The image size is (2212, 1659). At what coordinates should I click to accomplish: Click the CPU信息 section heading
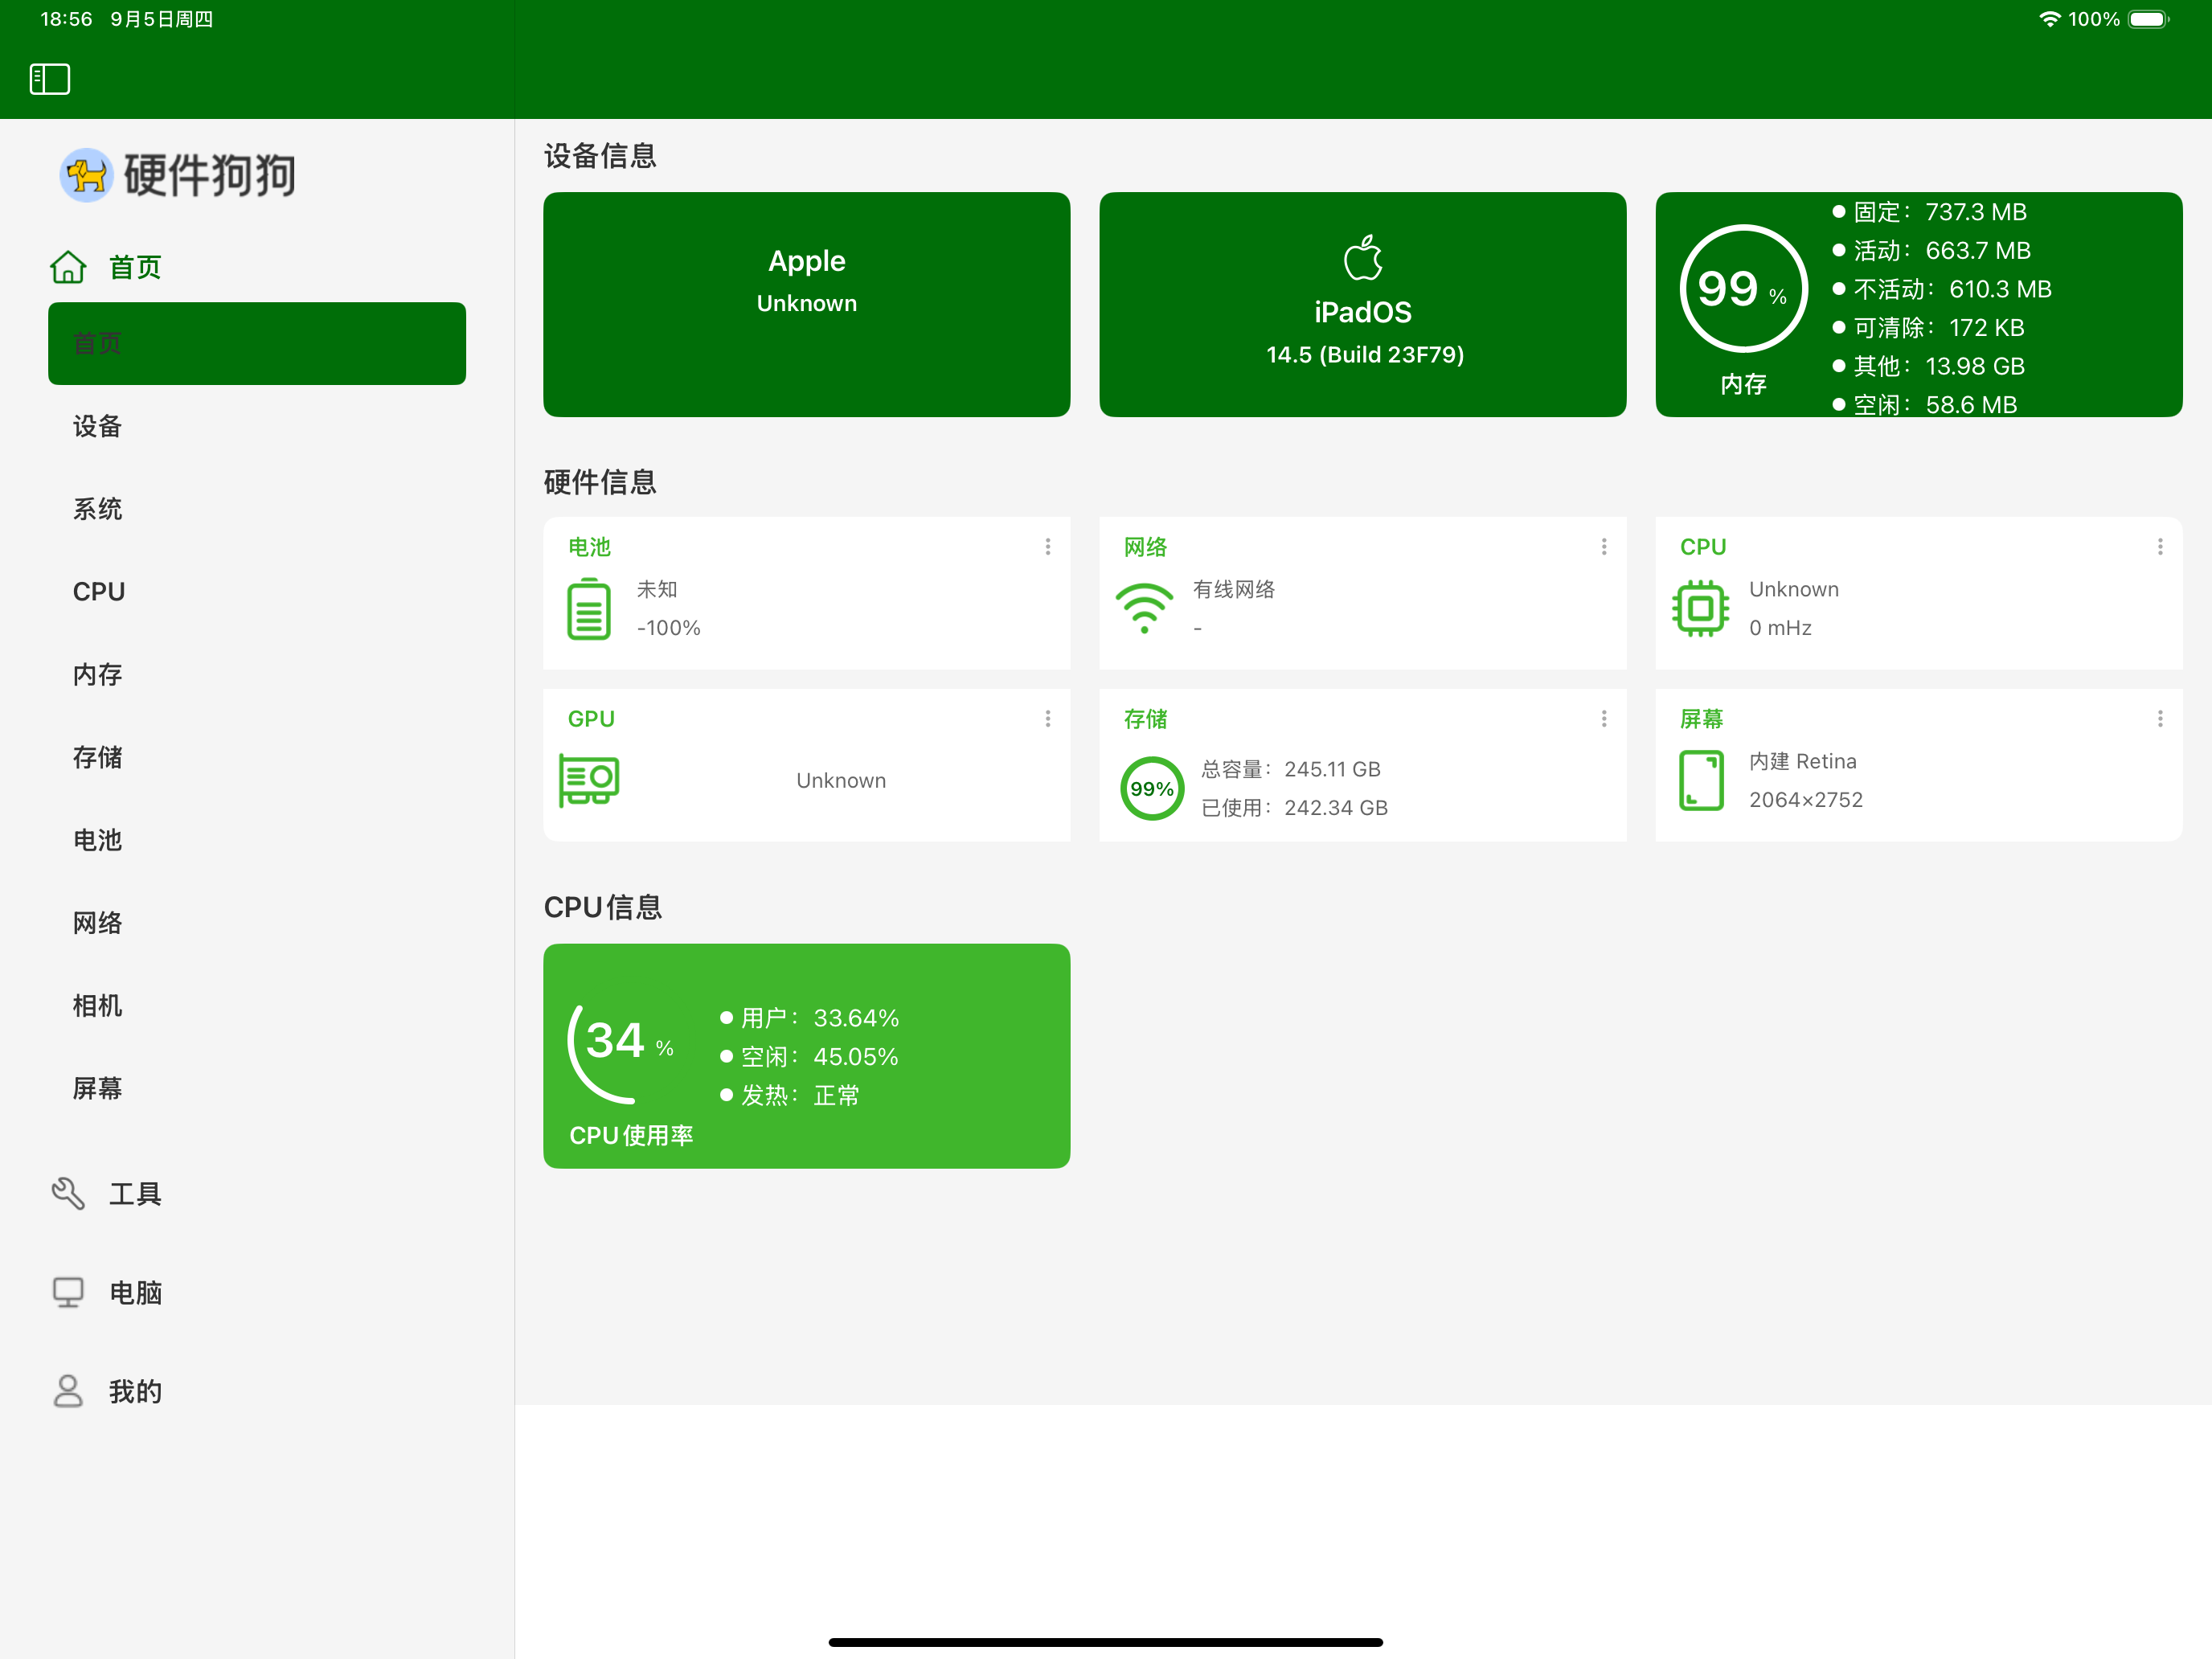[602, 907]
